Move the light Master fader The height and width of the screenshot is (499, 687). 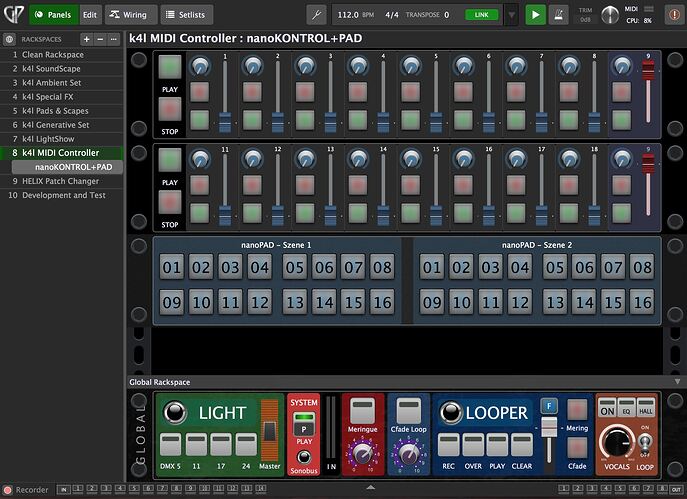click(x=269, y=432)
